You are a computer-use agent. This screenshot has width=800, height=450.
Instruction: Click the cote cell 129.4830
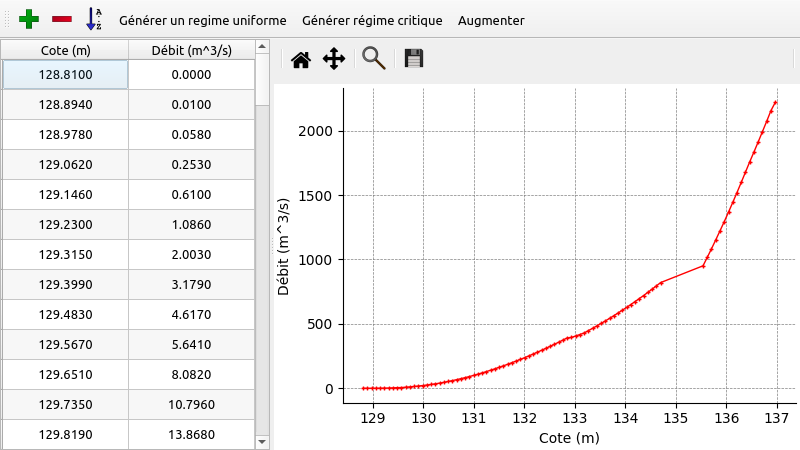65,315
